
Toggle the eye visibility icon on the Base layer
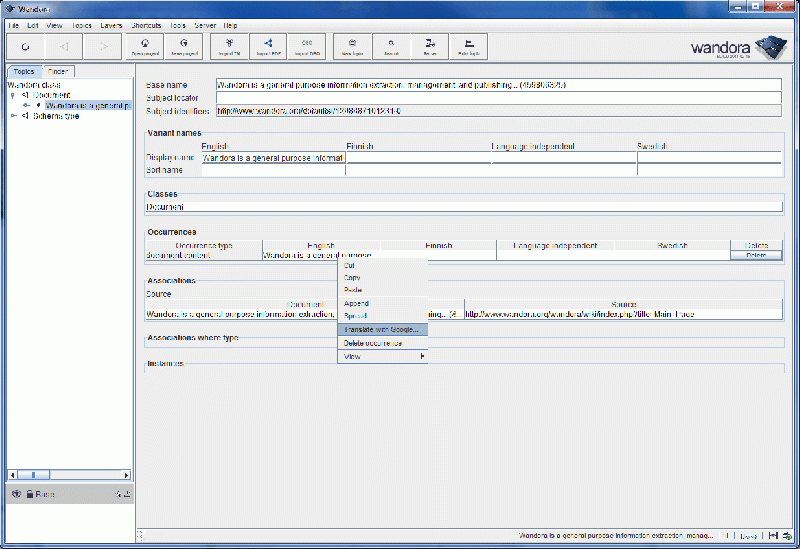(16, 494)
